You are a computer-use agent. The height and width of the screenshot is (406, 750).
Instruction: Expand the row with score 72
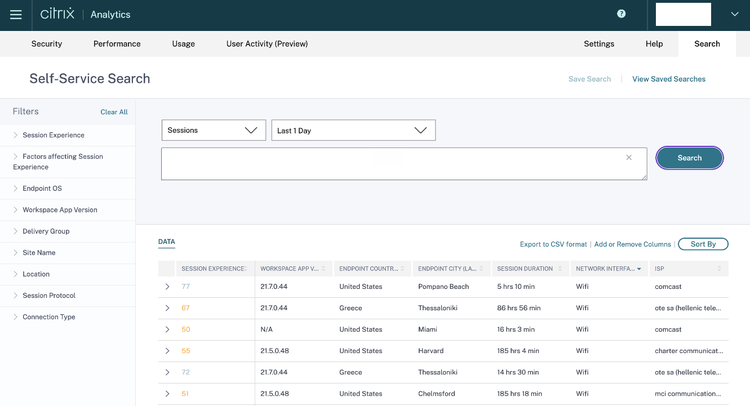pyautogui.click(x=167, y=372)
